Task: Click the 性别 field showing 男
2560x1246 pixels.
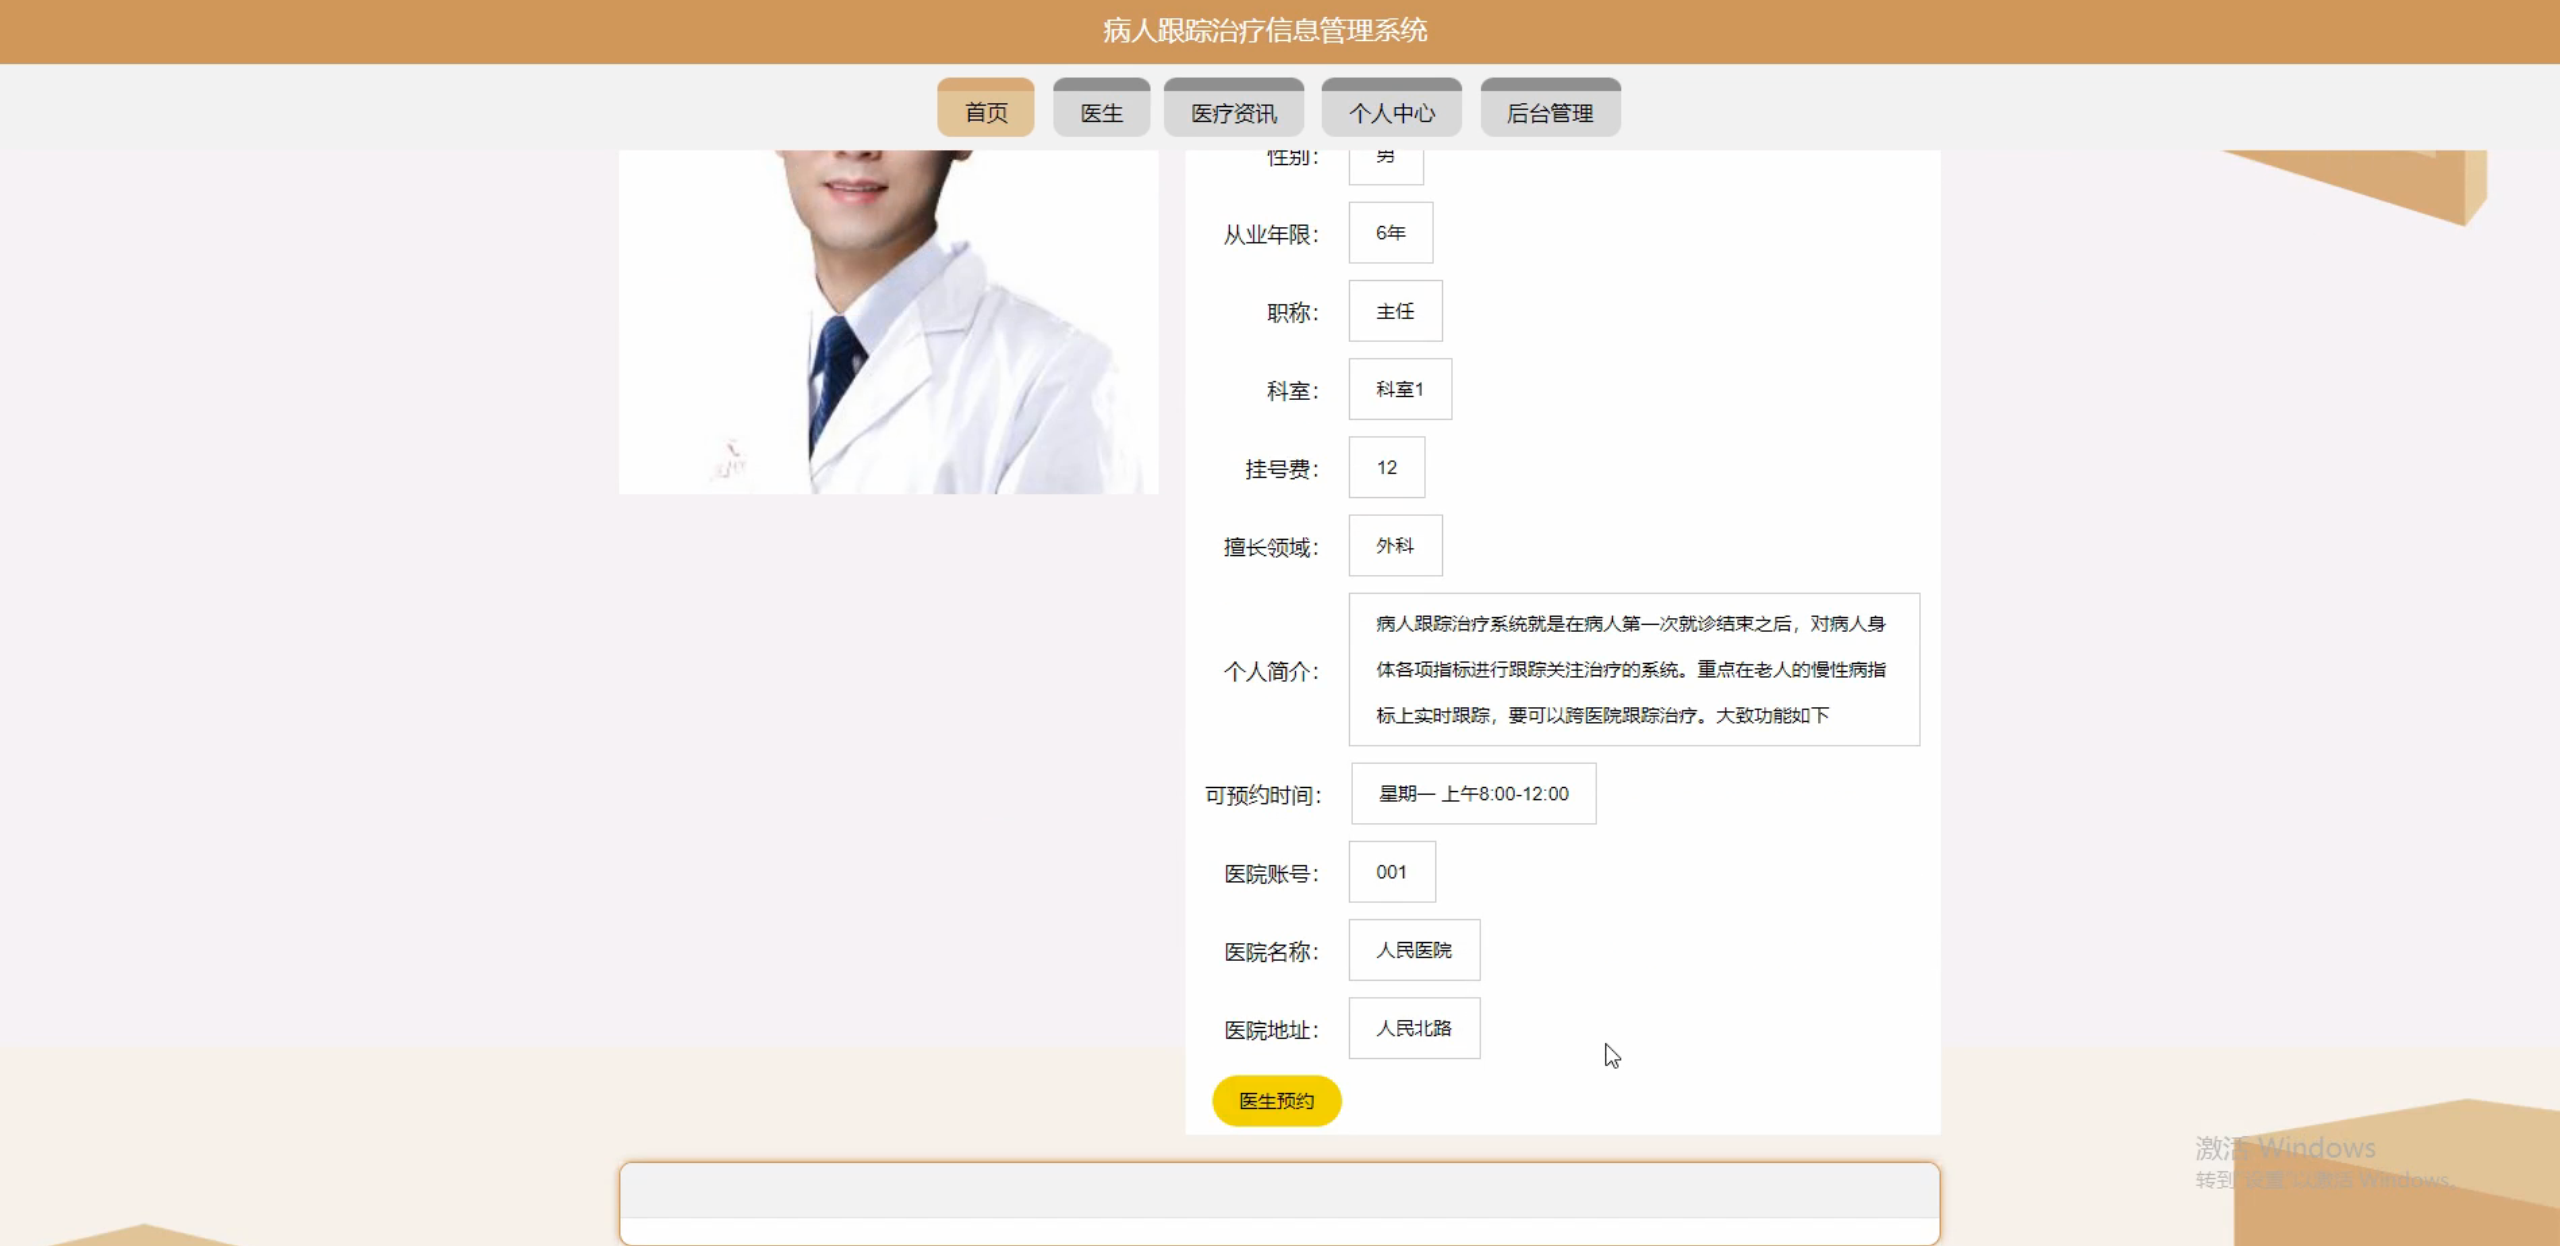Action: 1385,165
